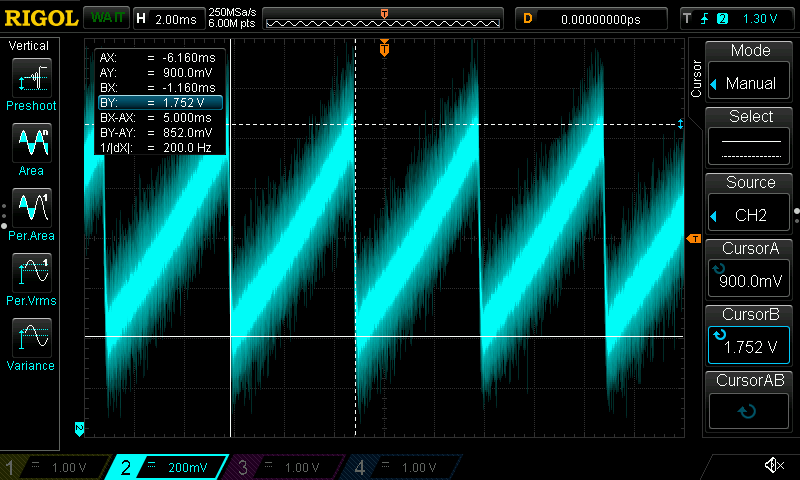Click the speaker mute icon
Image resolution: width=800 pixels, height=480 pixels.
[x=773, y=465]
